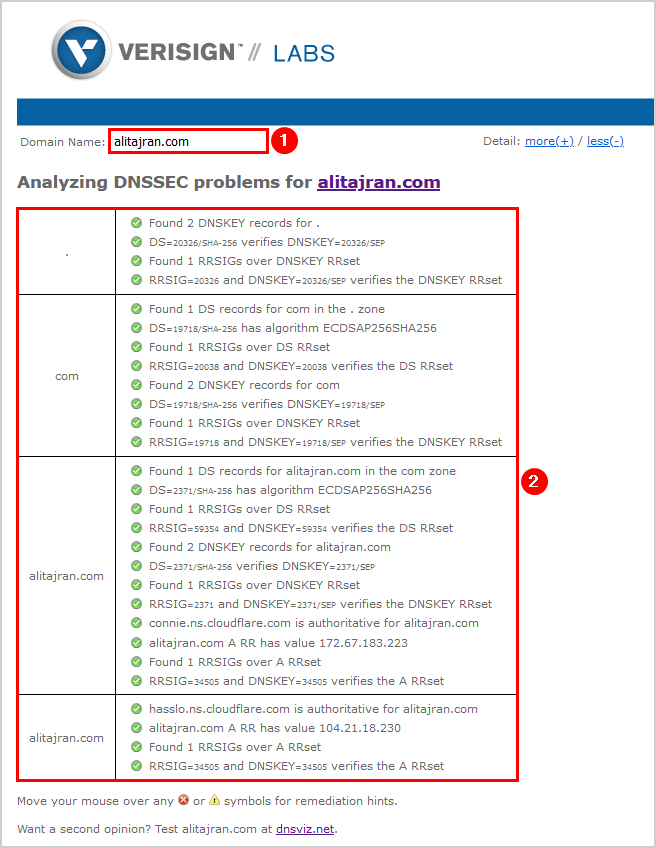The height and width of the screenshot is (848, 656).
Task: Click text 'connie.ns.cloudflare.com is authoritative for alitajran.com'
Action: [x=314, y=623]
